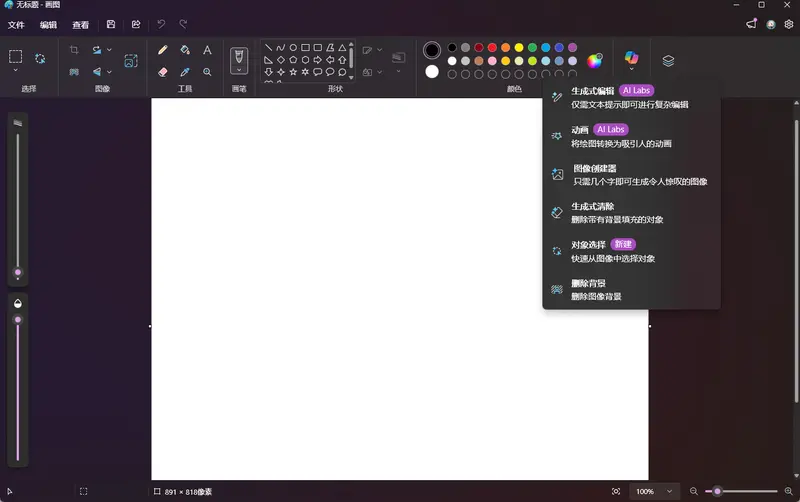Select Color 1 large black circle
Image resolution: width=800 pixels, height=502 pixels.
coord(432,50)
